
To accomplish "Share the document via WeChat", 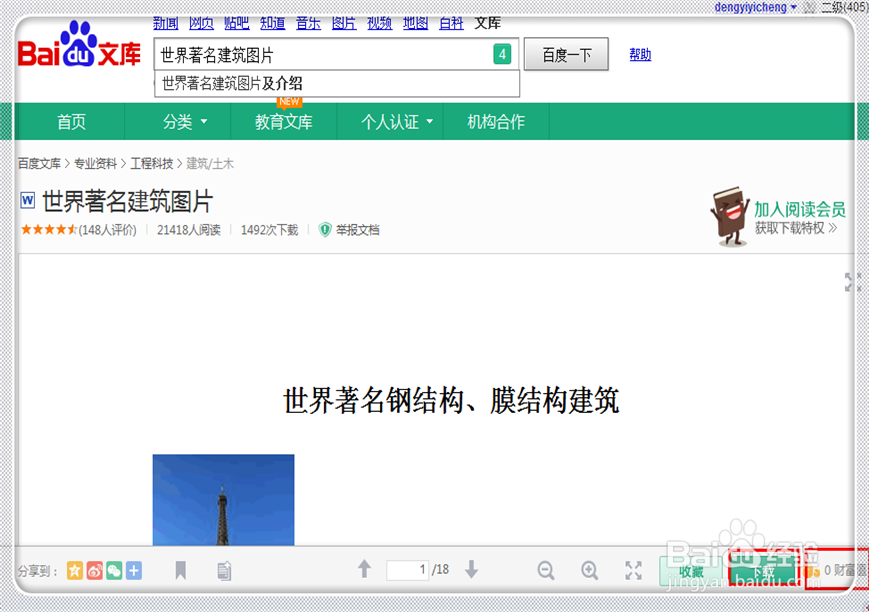I will tap(114, 570).
